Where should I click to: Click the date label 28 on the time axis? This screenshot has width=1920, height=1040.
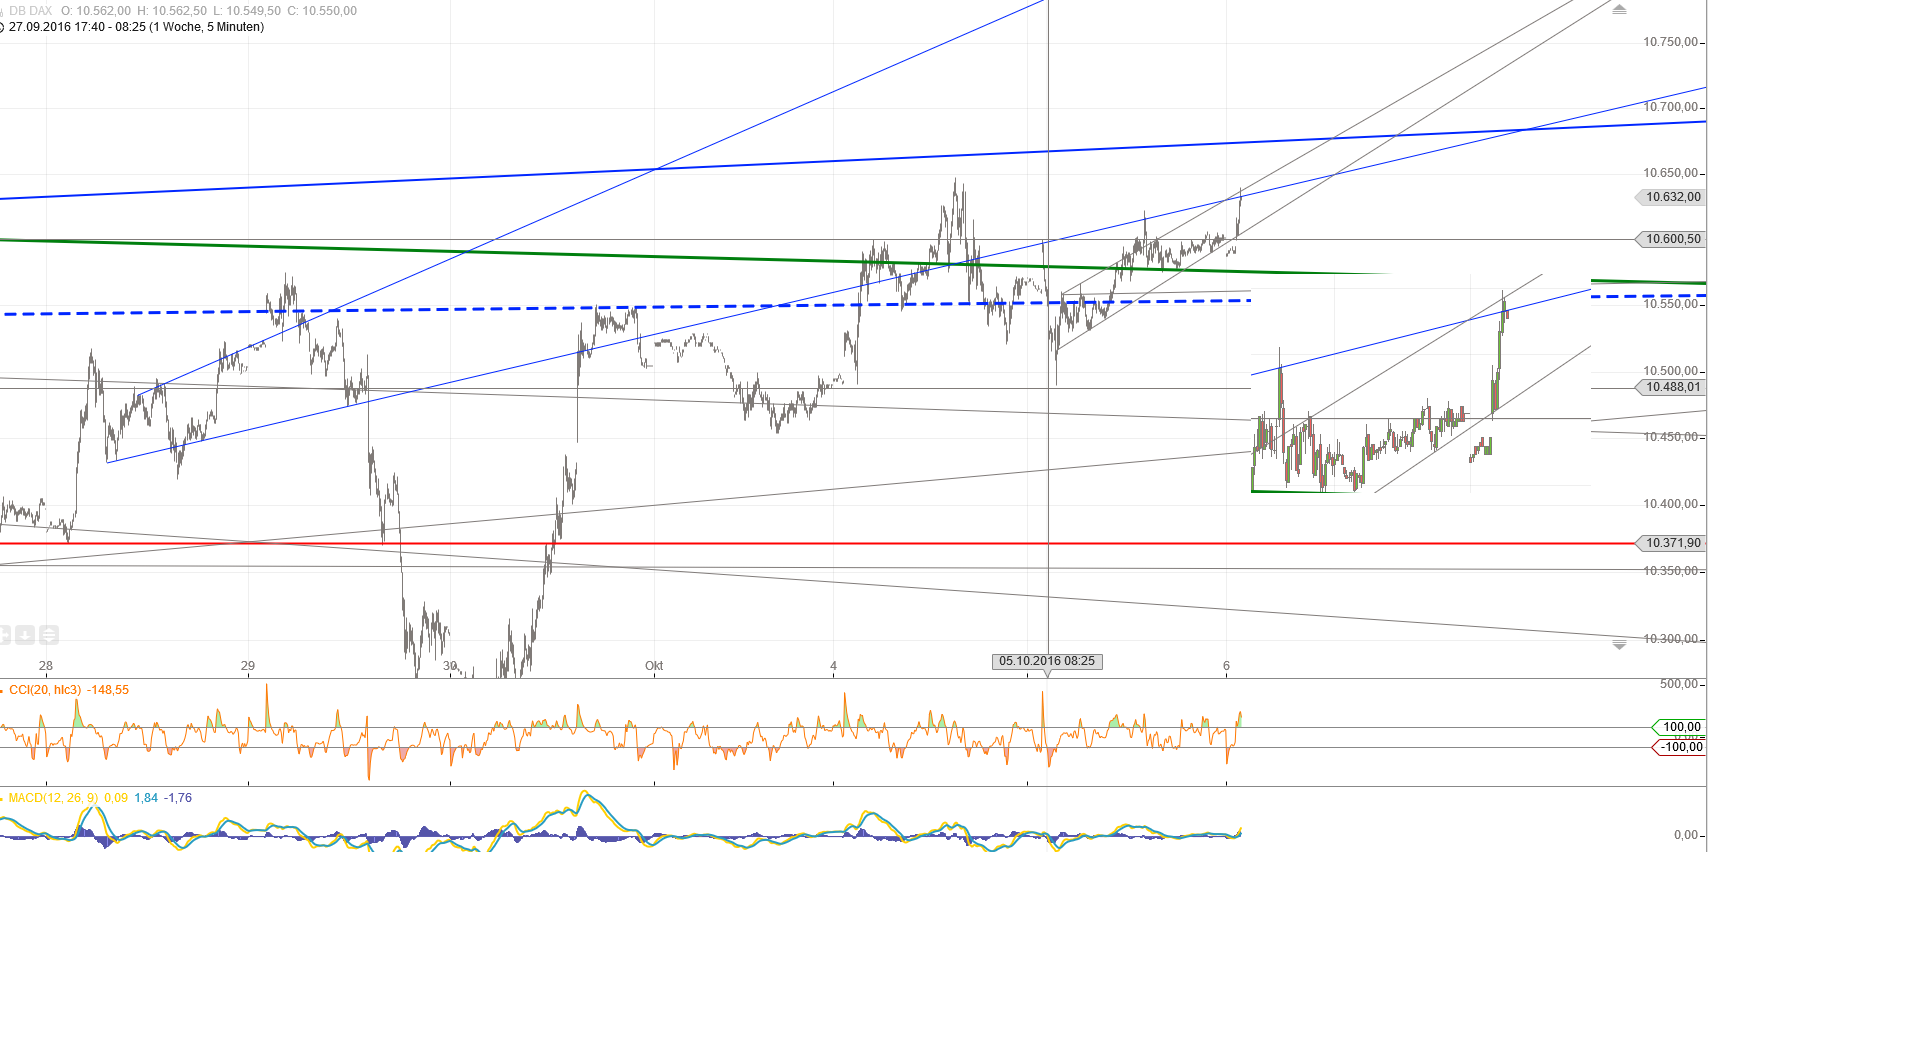click(x=46, y=666)
